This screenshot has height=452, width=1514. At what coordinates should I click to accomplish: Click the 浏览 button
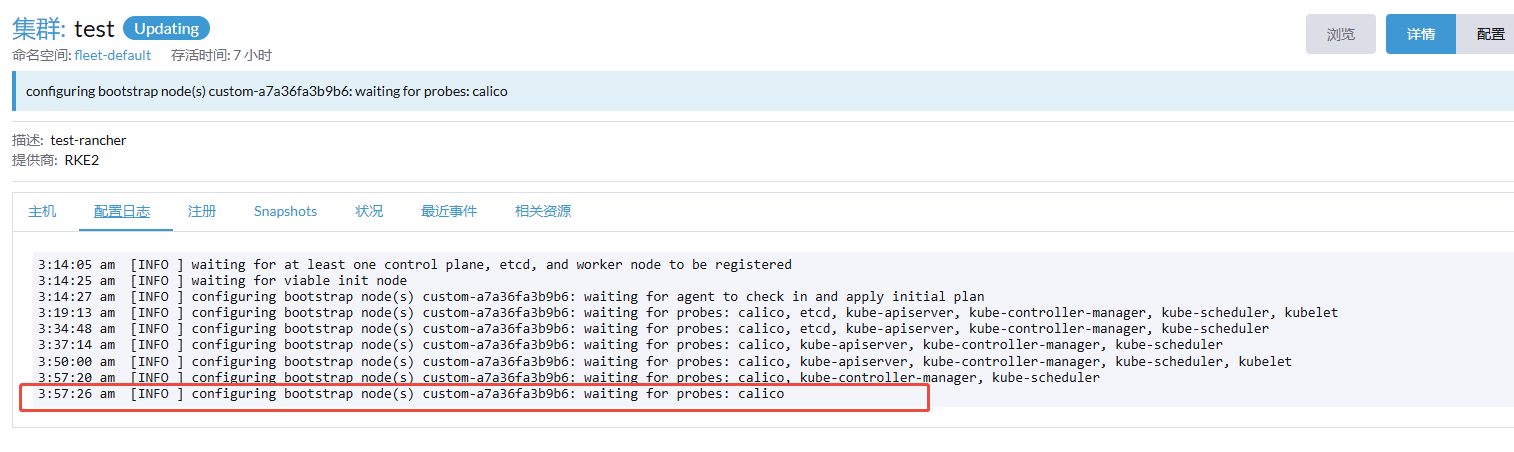coord(1340,34)
